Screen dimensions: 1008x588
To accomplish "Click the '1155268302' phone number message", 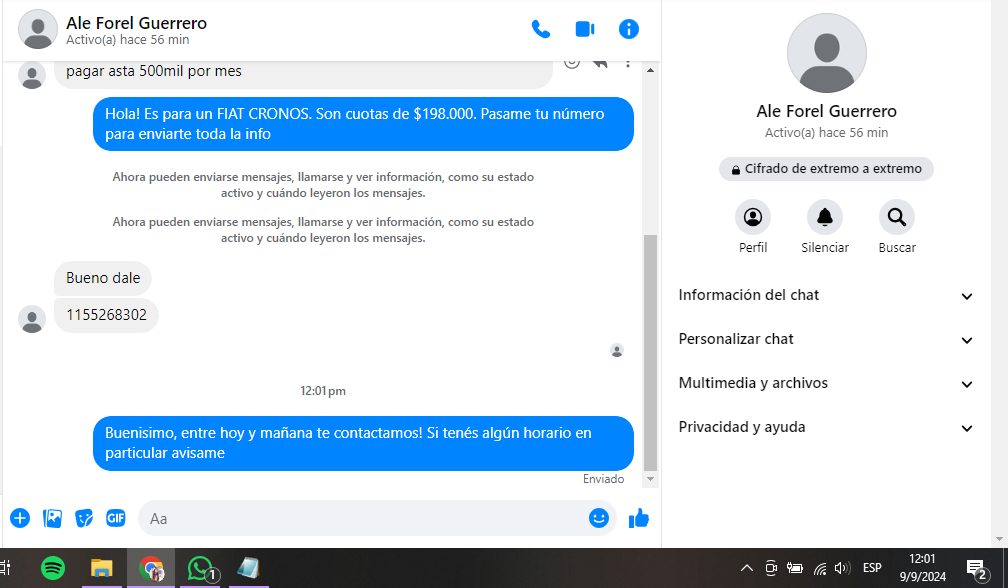I will tap(106, 315).
